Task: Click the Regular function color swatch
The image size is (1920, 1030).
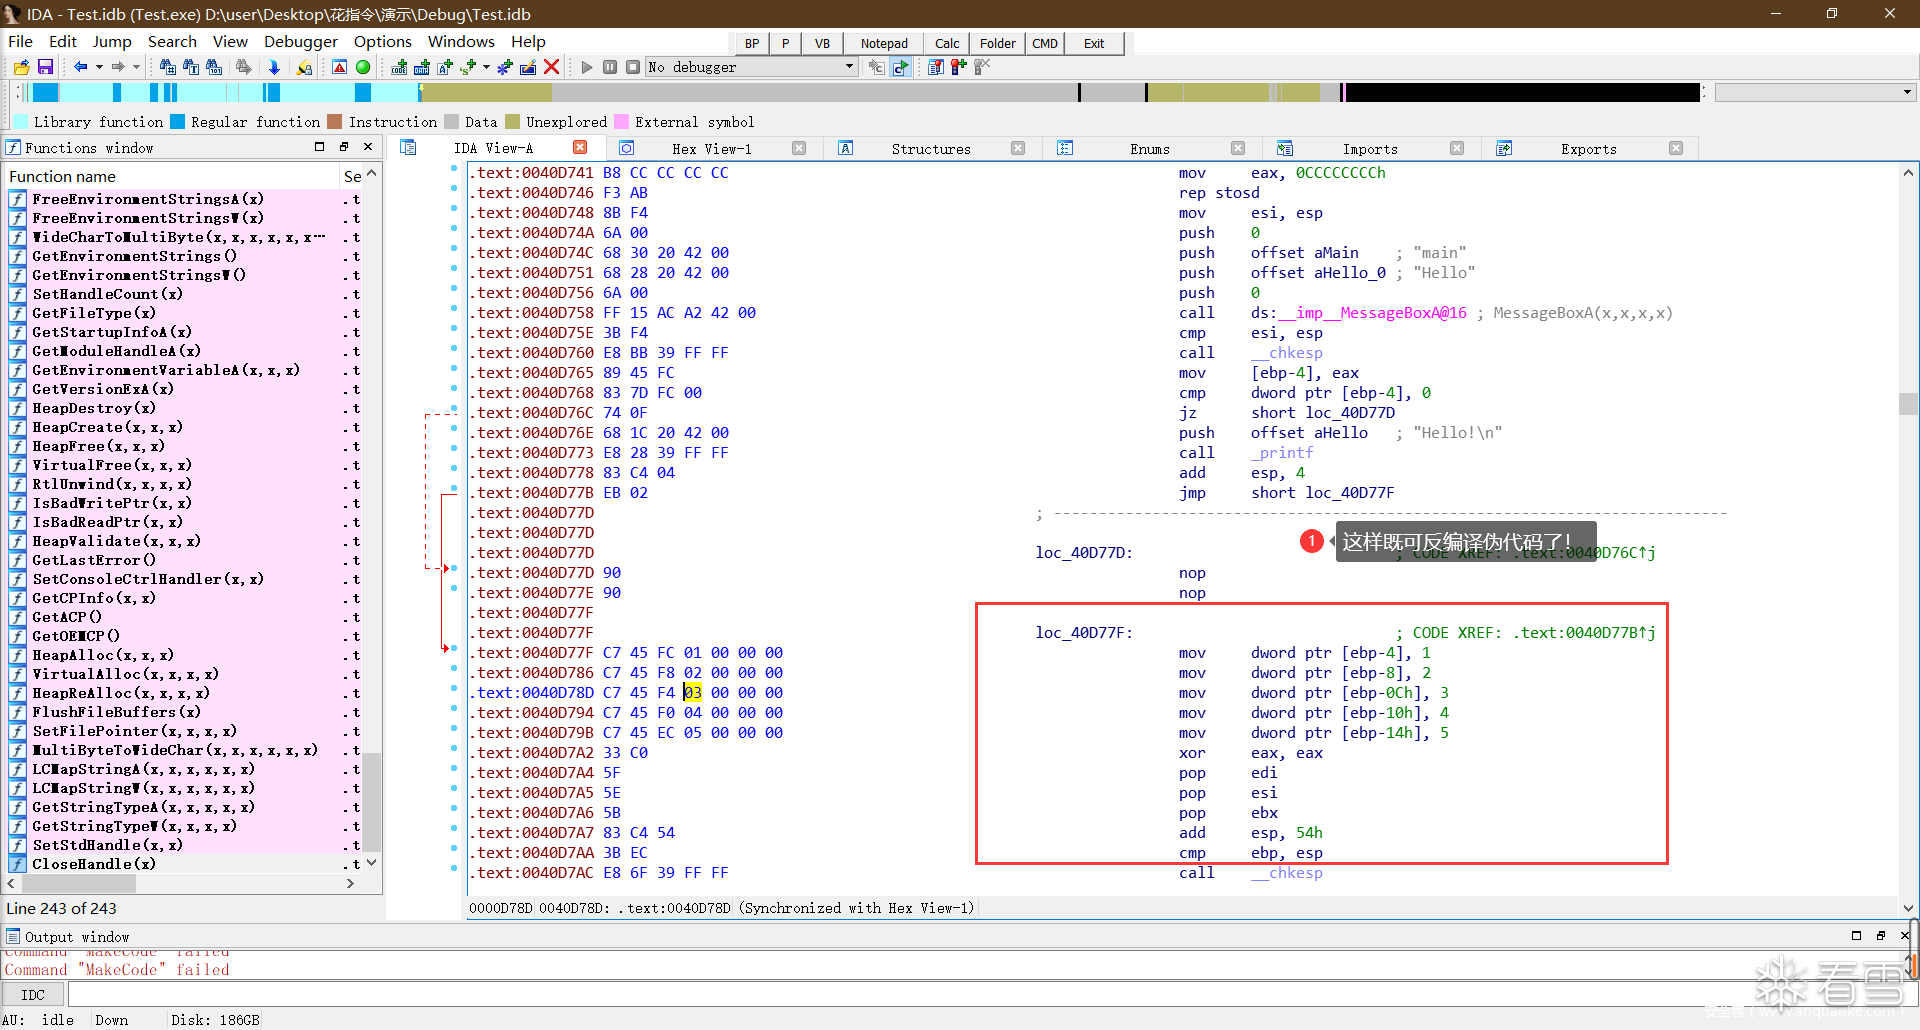Action: point(178,122)
